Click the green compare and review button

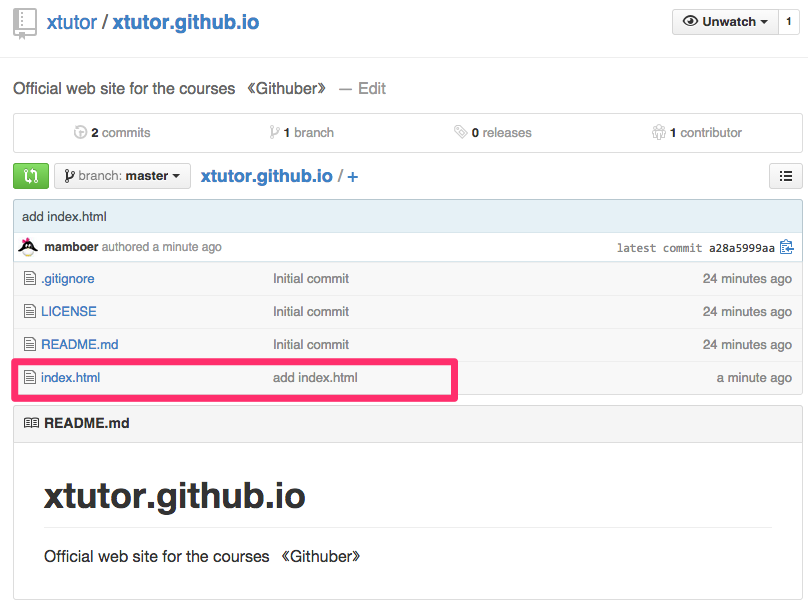point(31,176)
